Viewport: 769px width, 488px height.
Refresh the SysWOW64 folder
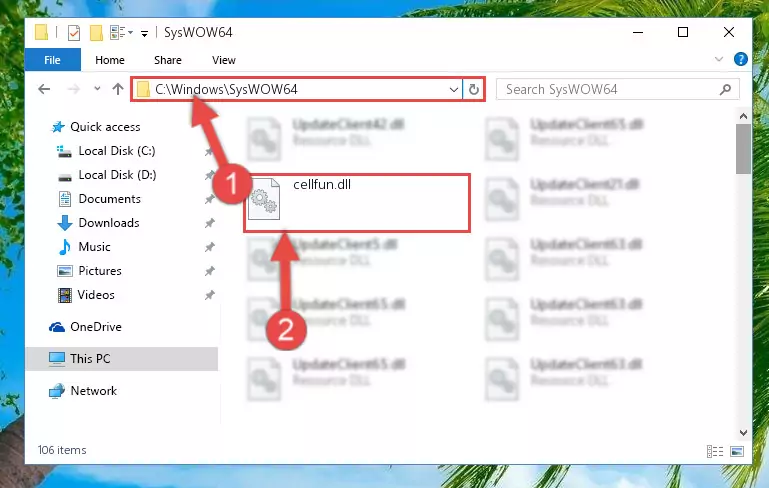pyautogui.click(x=474, y=89)
